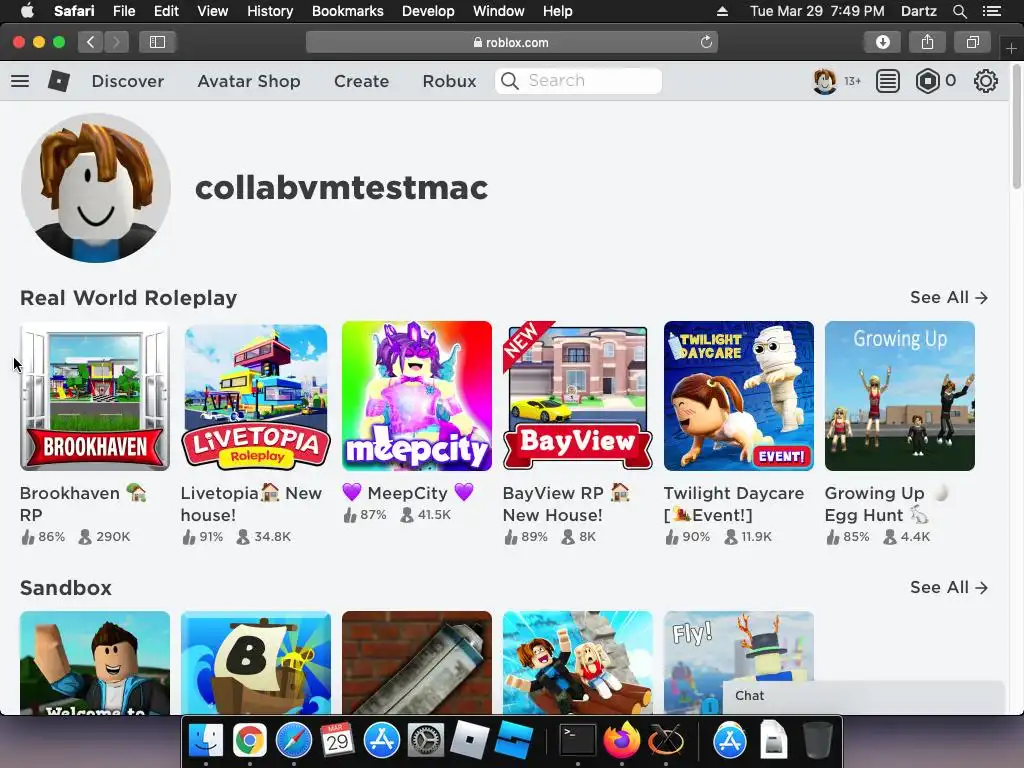See All Sandbox games
This screenshot has height=768, width=1024.
point(949,587)
